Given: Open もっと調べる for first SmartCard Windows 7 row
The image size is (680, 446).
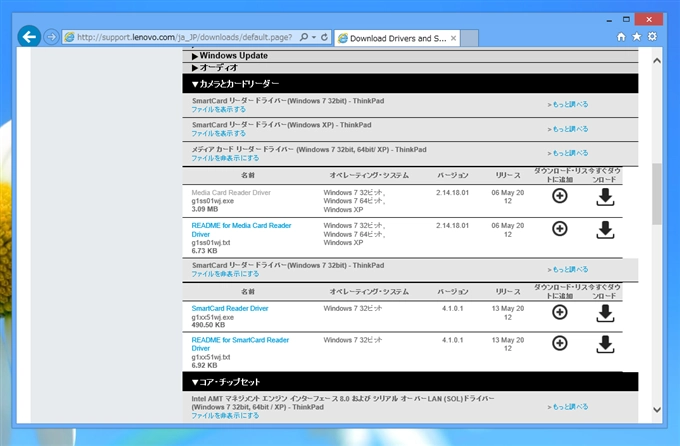Looking at the screenshot, I should [568, 105].
